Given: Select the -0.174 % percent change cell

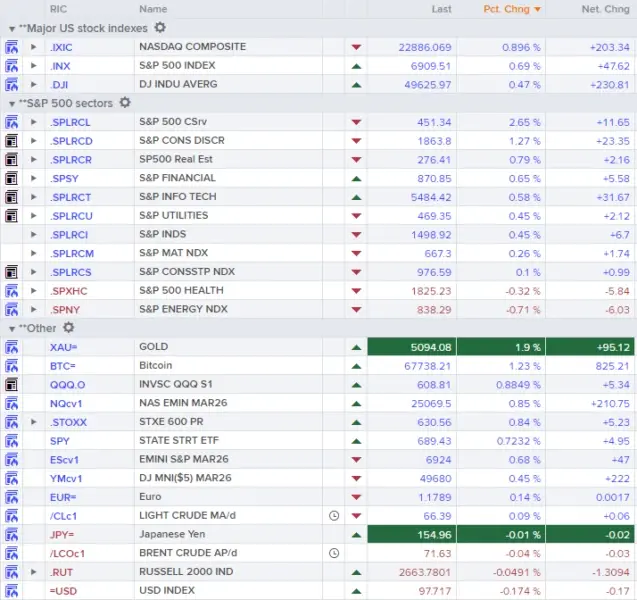Looking at the screenshot, I should pyautogui.click(x=501, y=591).
